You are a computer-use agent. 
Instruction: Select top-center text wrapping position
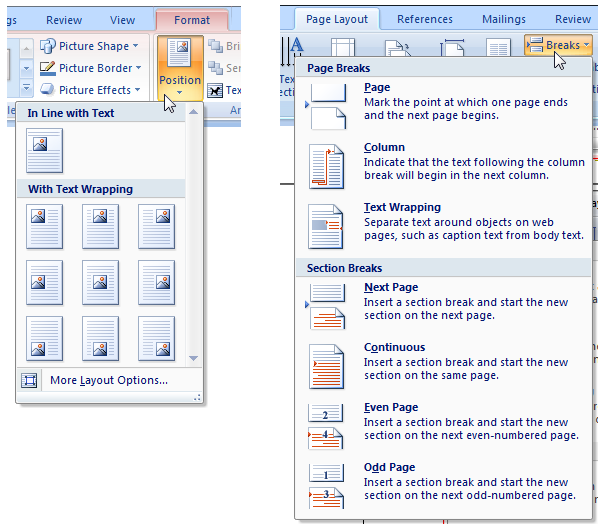100,227
